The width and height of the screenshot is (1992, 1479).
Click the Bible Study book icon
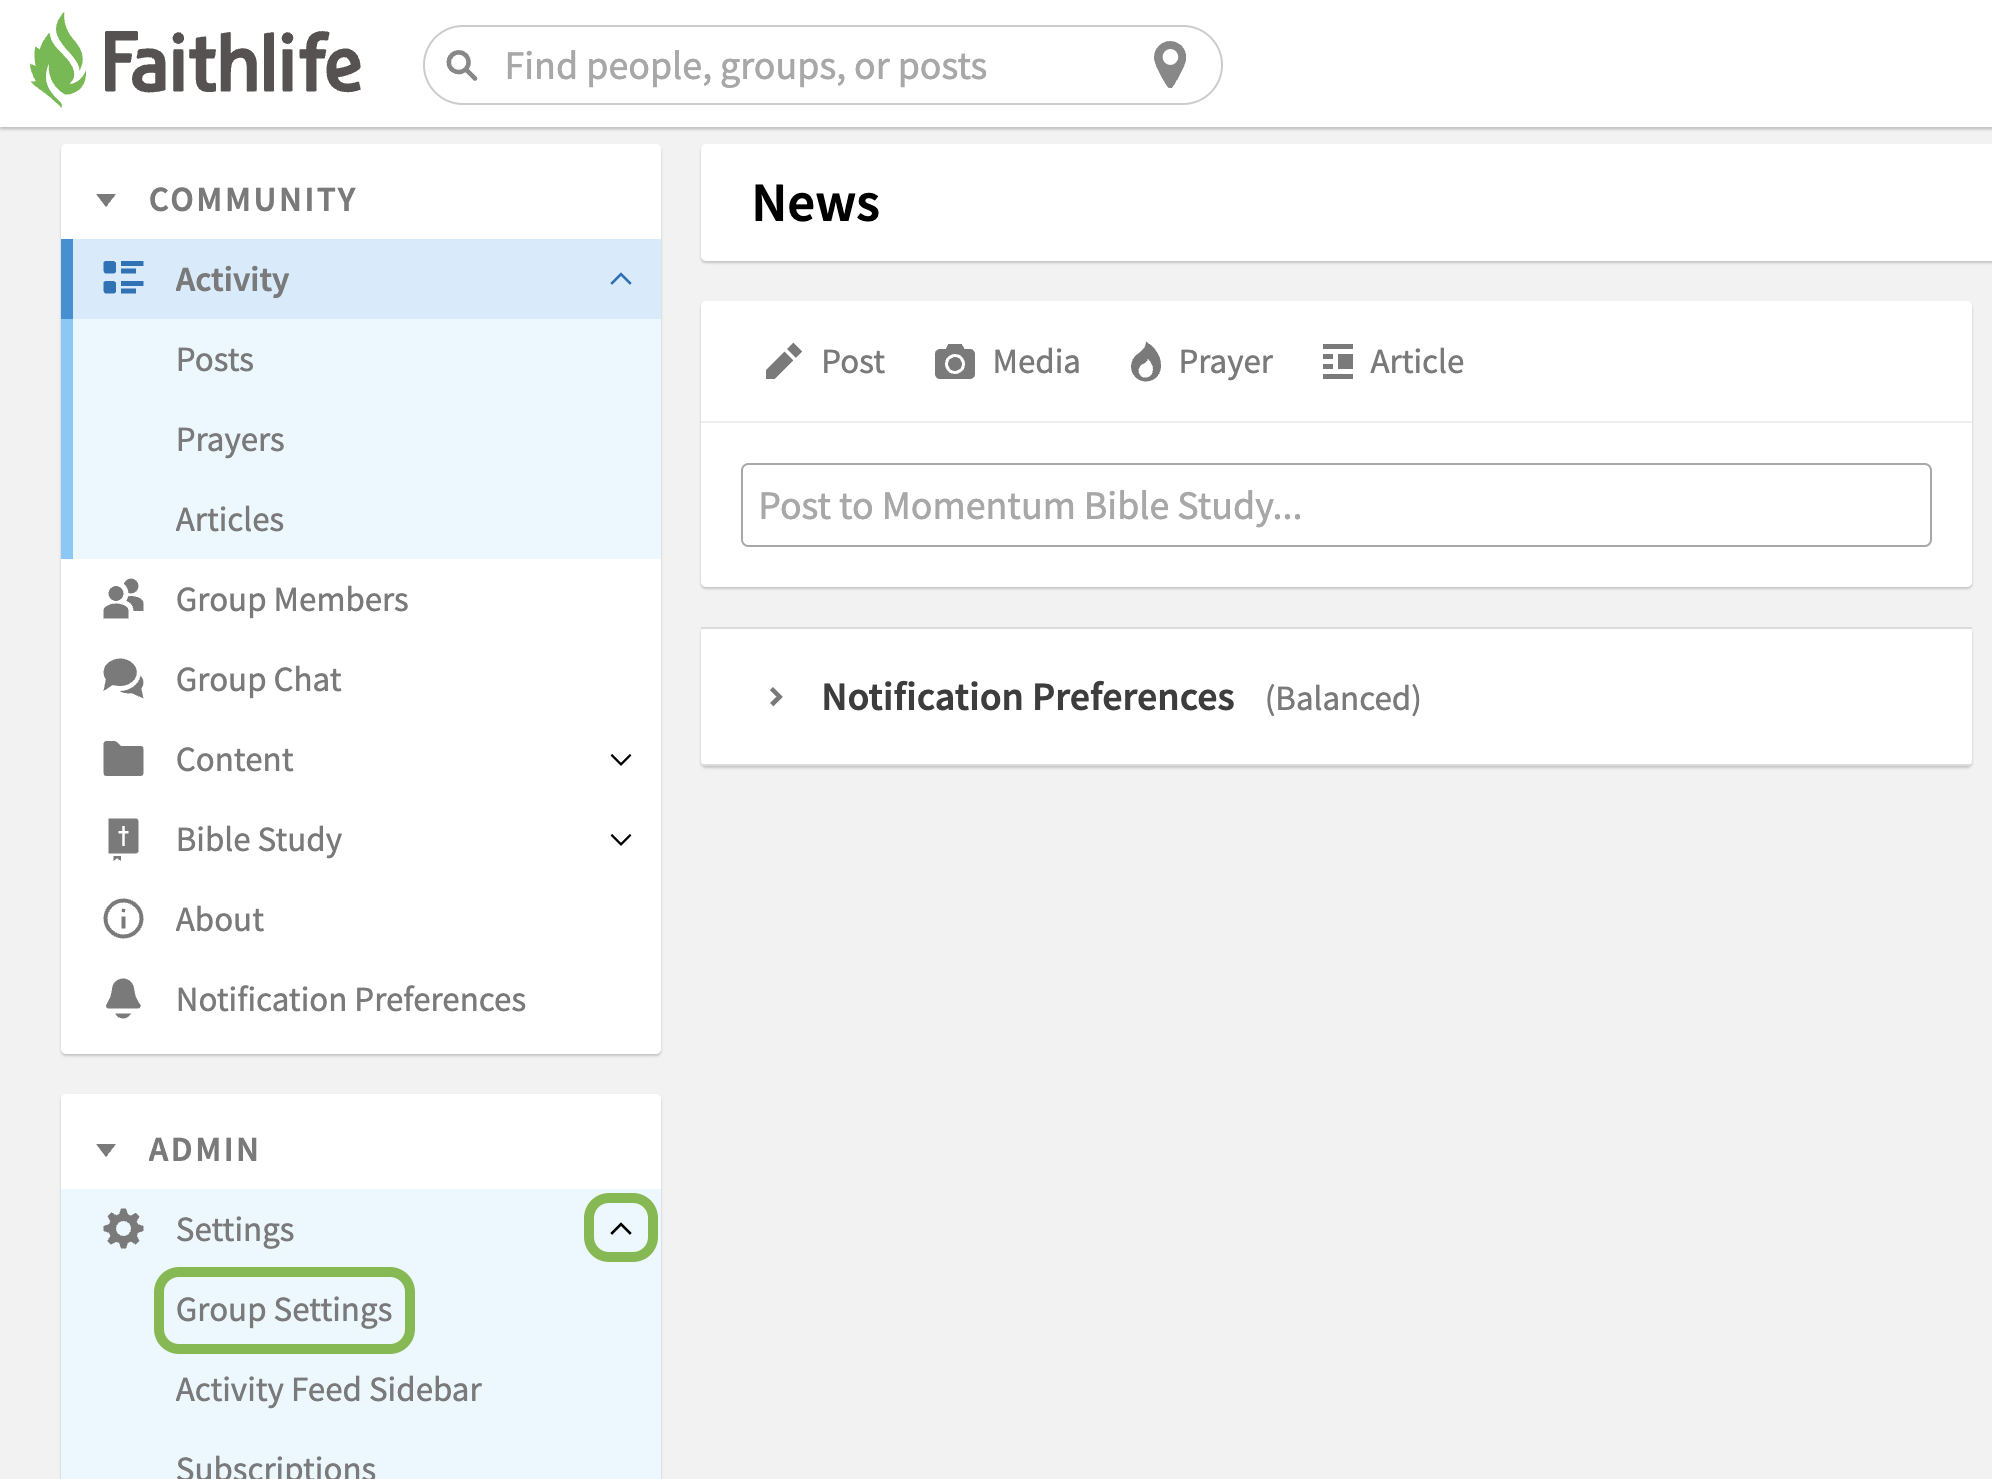coord(123,838)
